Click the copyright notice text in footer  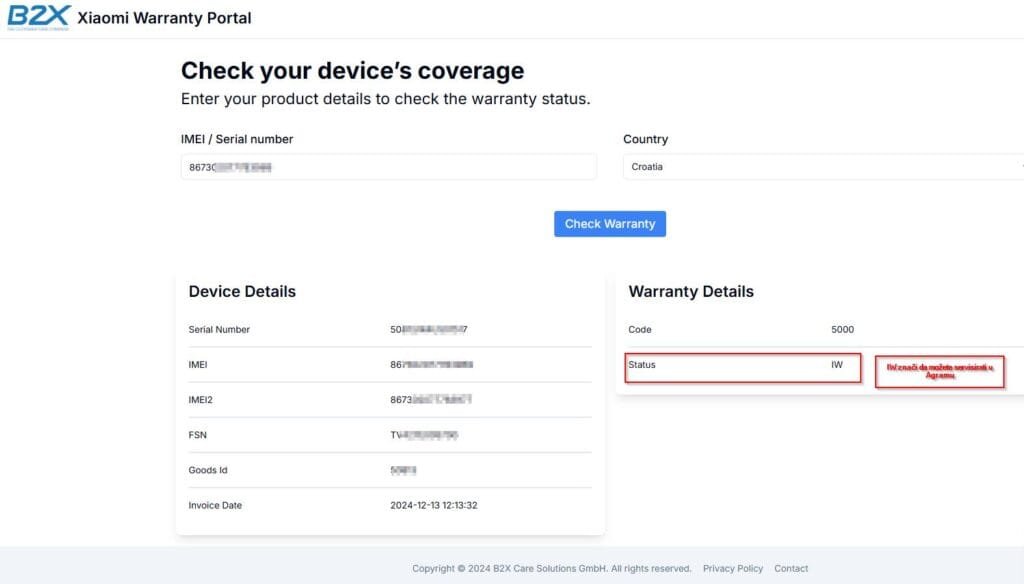click(x=551, y=568)
